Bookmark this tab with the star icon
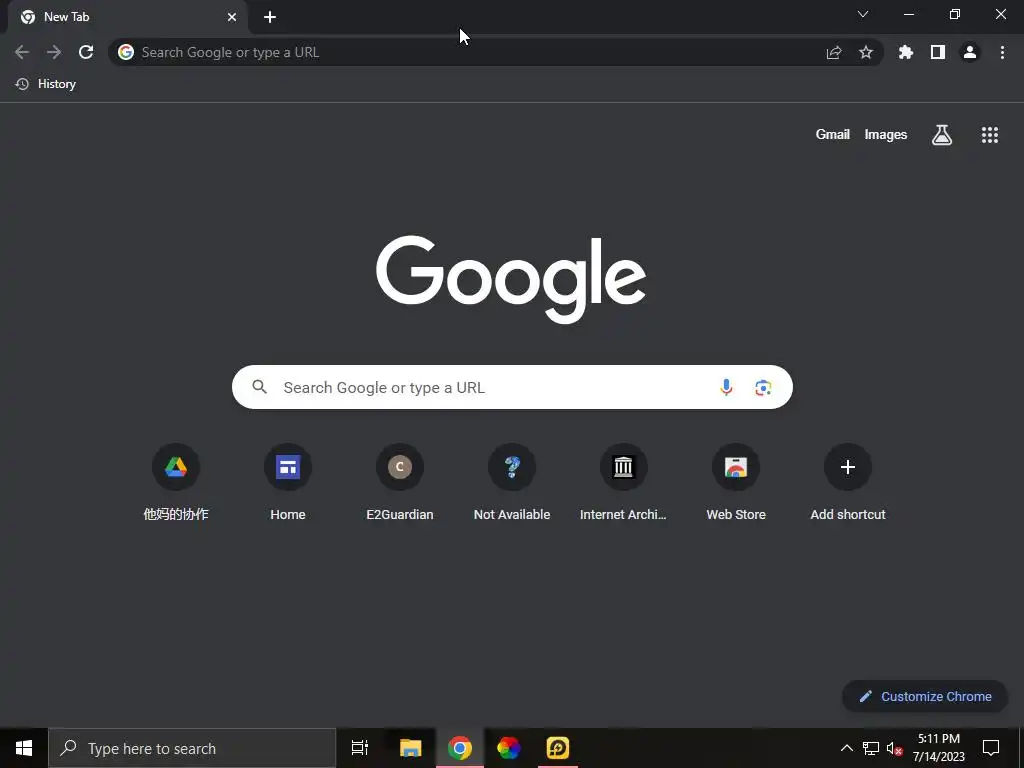The image size is (1024, 768). coord(866,52)
